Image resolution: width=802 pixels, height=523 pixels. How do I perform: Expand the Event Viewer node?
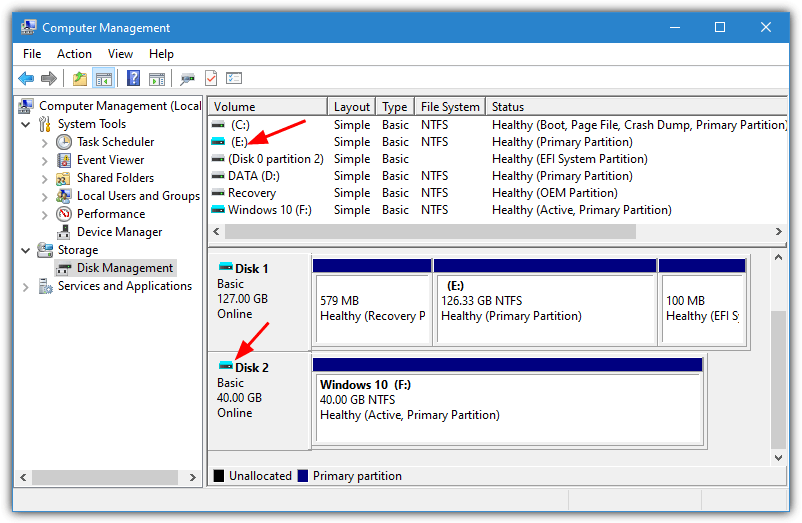click(44, 161)
